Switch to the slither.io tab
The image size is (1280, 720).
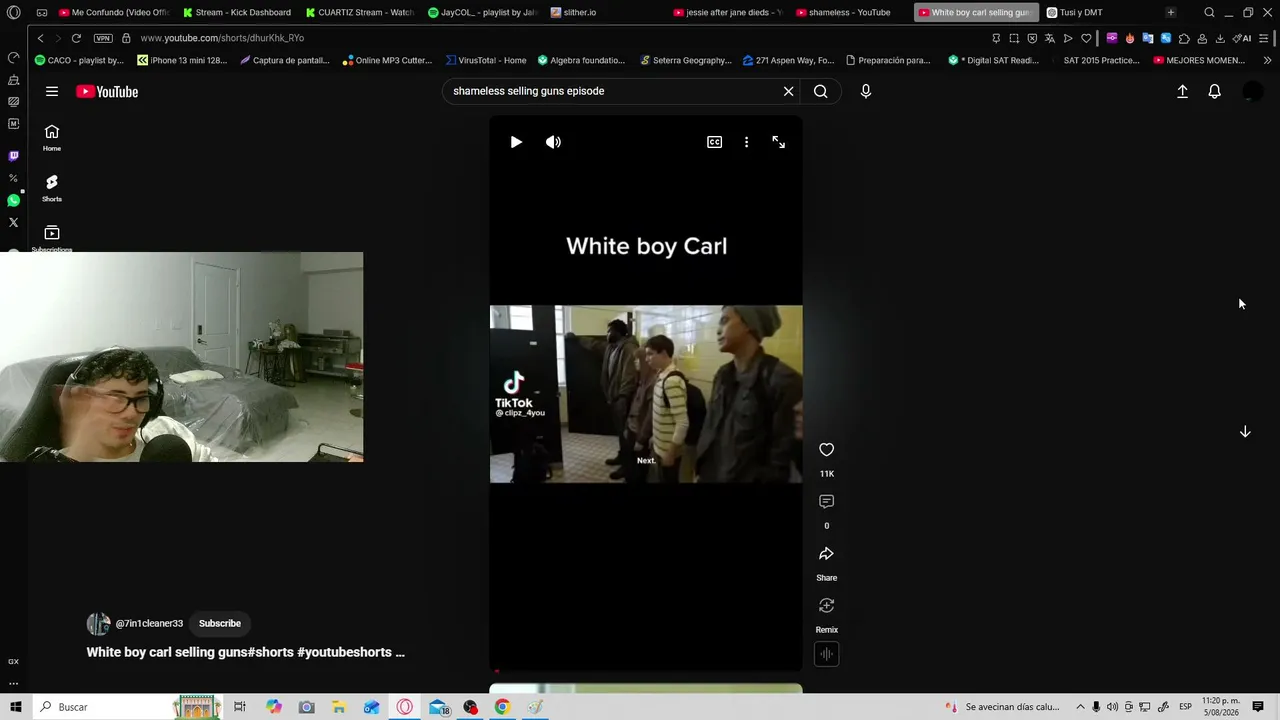coord(604,13)
